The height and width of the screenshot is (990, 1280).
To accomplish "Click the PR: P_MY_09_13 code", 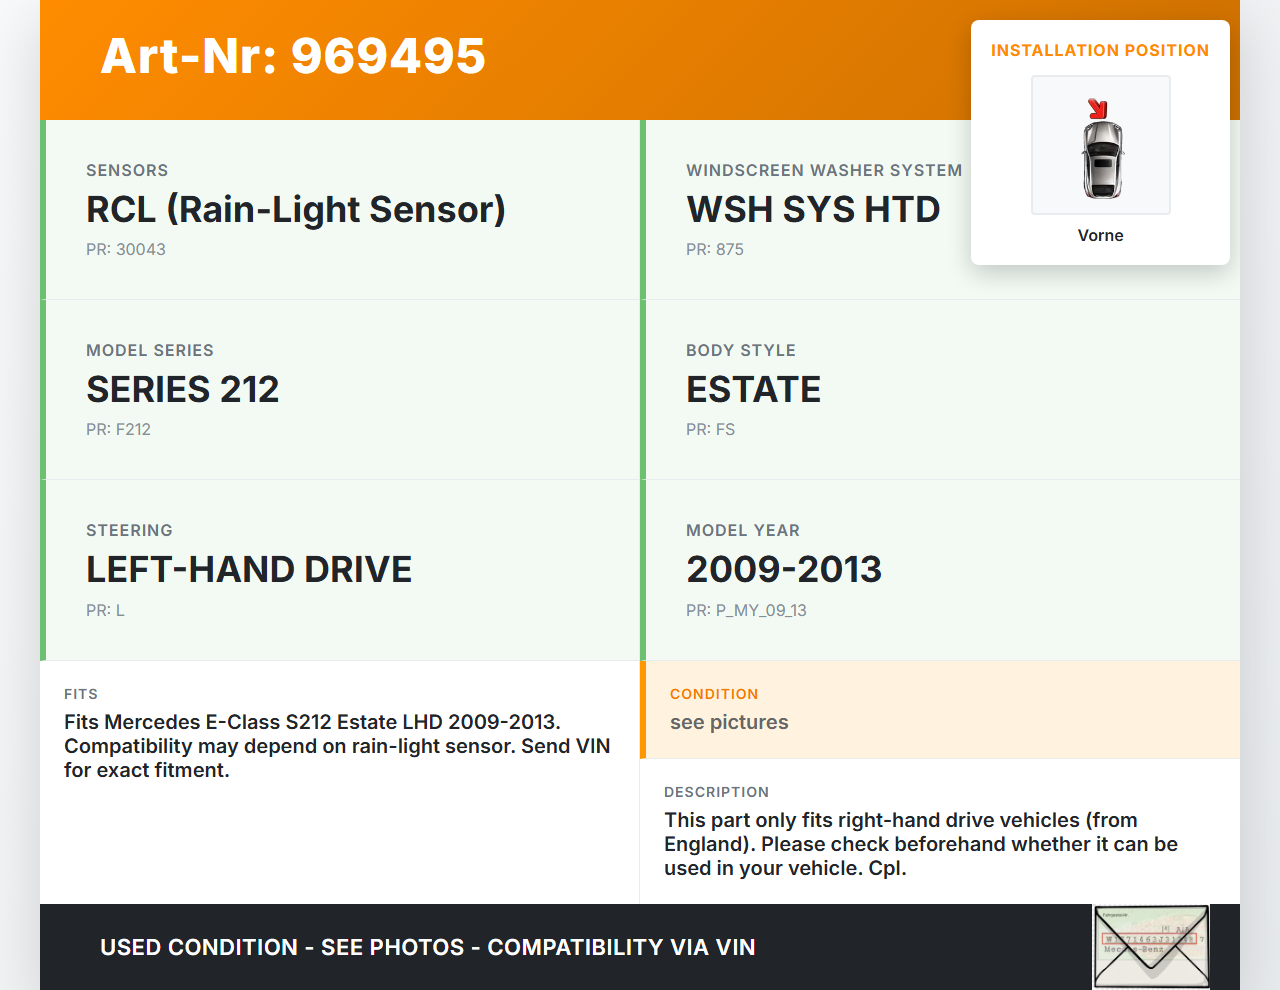I will (746, 610).
